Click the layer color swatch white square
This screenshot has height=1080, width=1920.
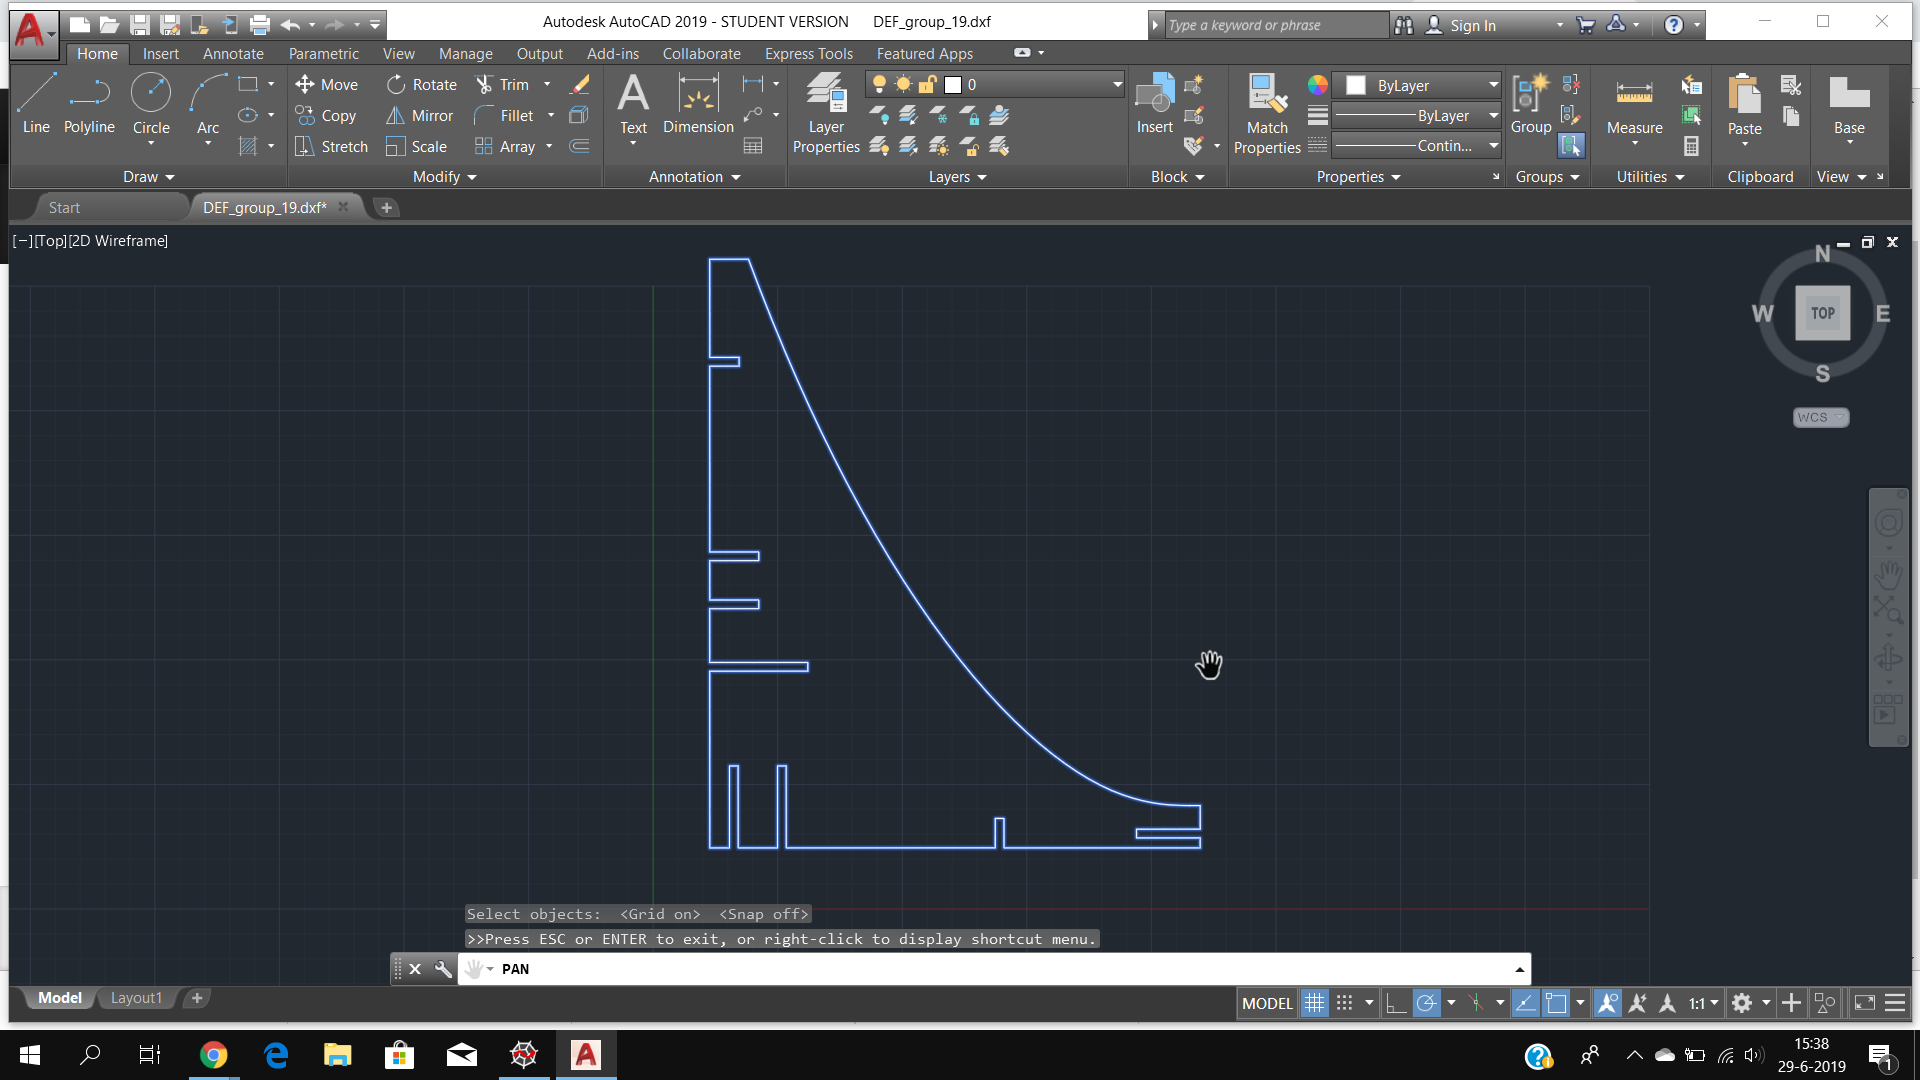coord(953,85)
